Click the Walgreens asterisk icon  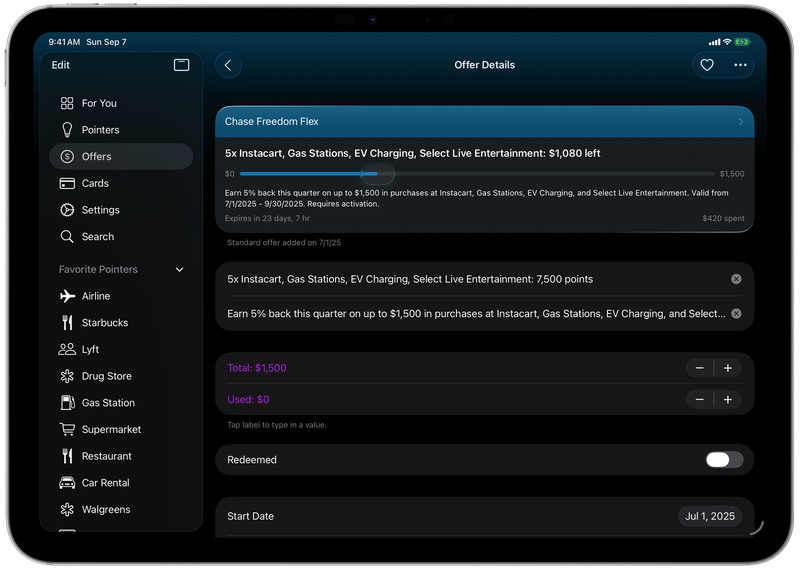(67, 509)
